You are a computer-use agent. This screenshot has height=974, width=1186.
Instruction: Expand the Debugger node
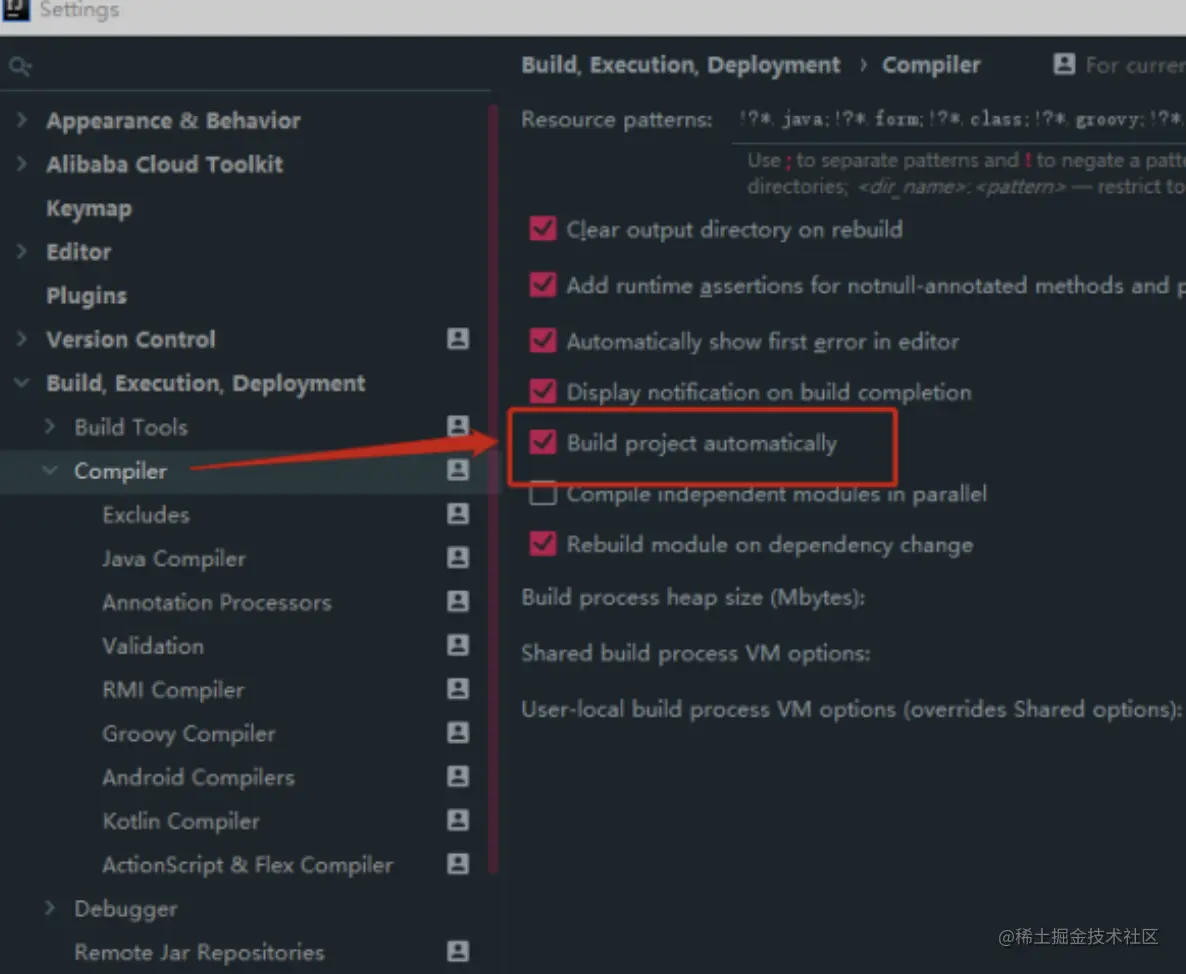tap(50, 907)
